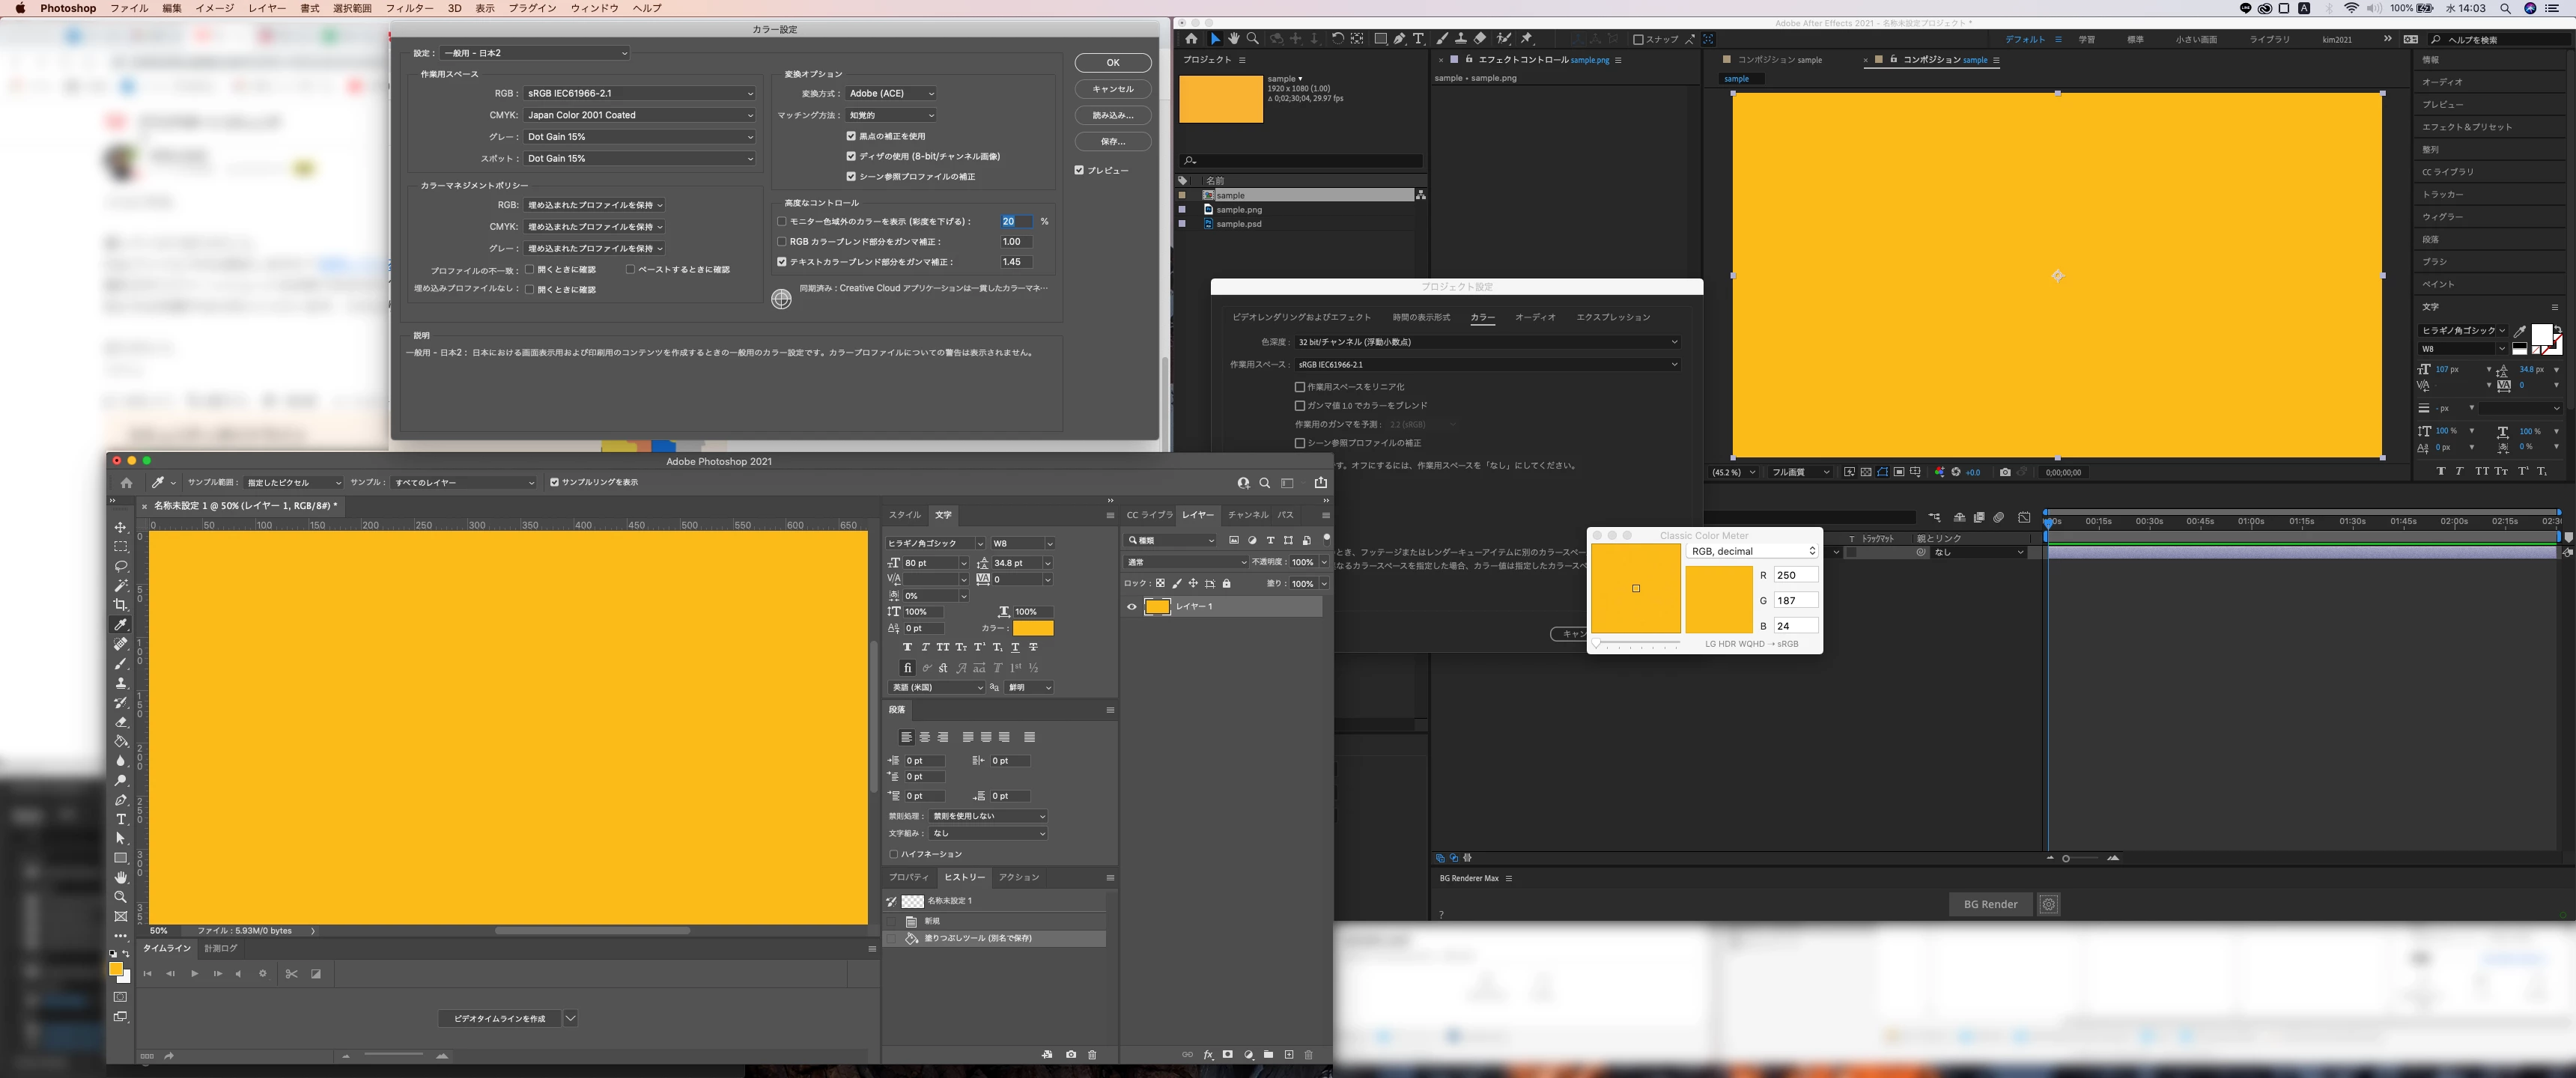Viewport: 2576px width, 1078px height.
Task: Open the RGB working space dropdown
Action: pyautogui.click(x=639, y=93)
